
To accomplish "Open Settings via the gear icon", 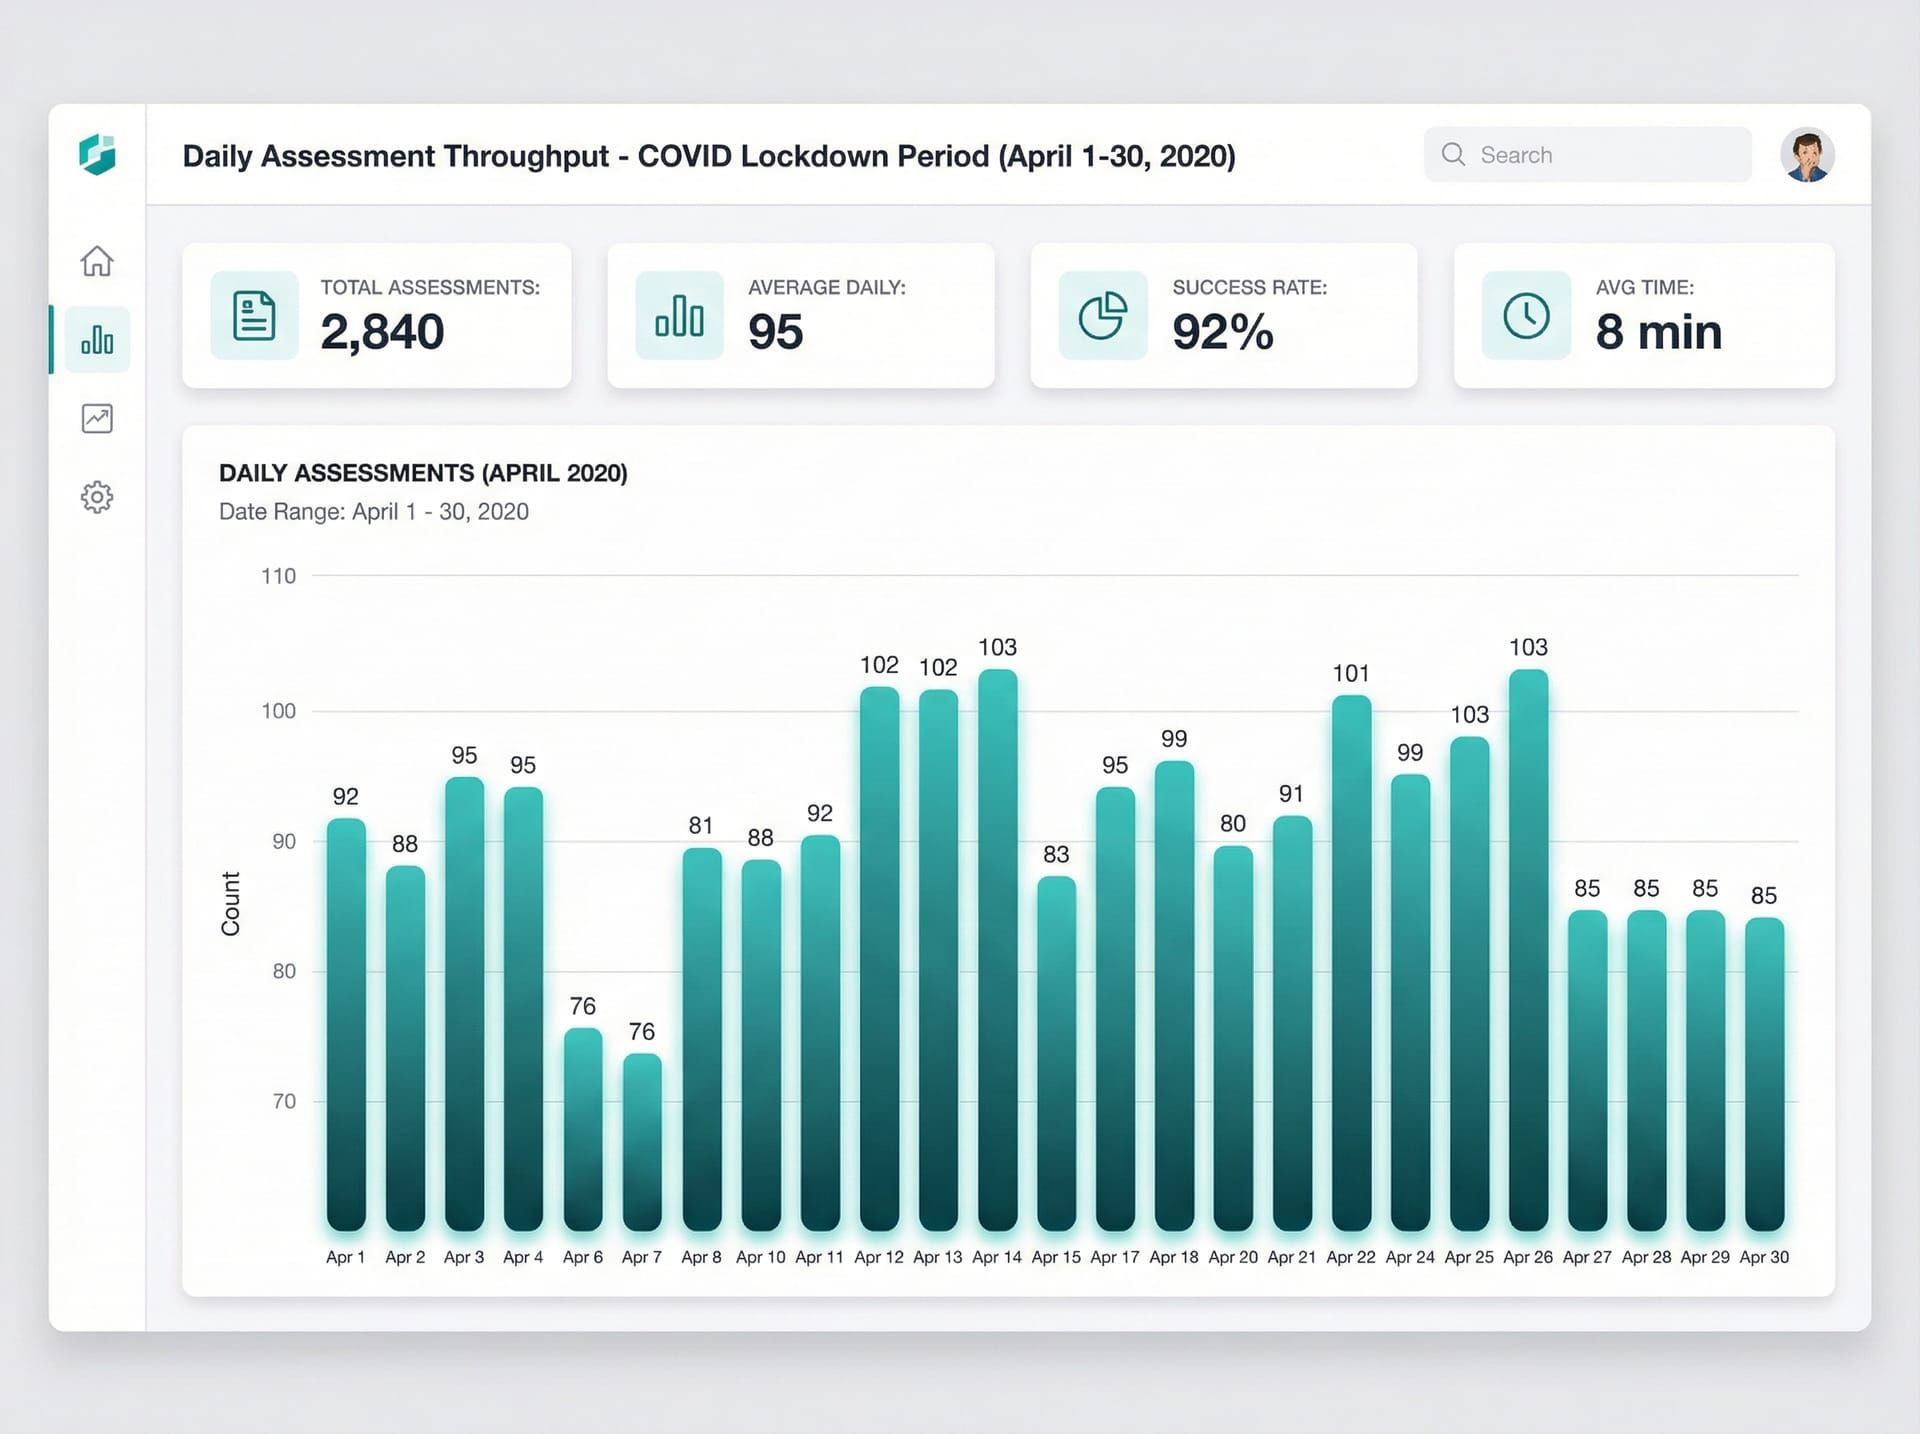I will 97,496.
